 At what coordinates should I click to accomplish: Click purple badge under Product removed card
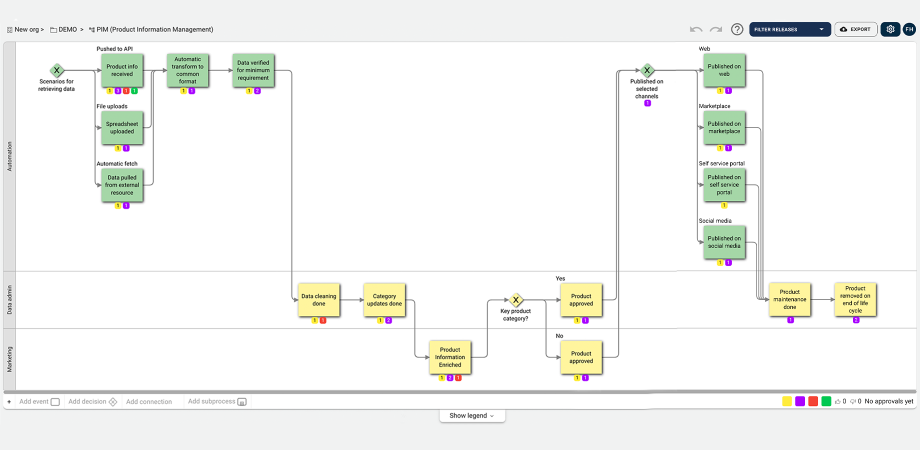tap(856, 320)
